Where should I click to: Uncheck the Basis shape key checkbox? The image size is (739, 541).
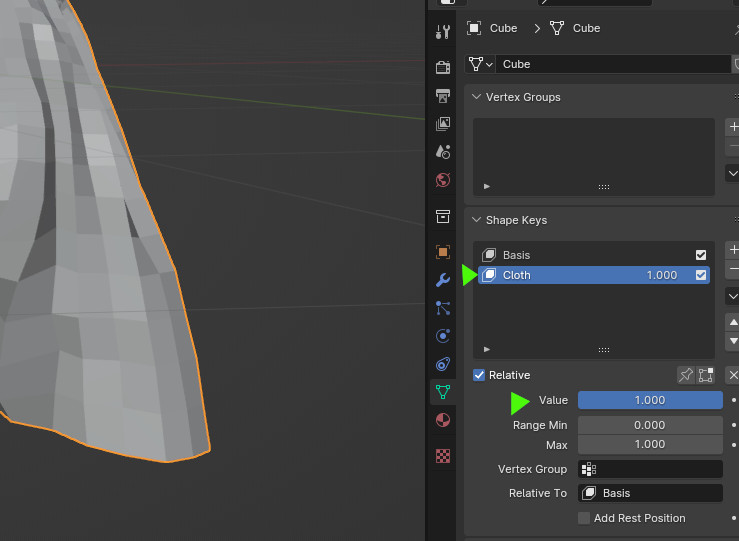pyautogui.click(x=701, y=255)
